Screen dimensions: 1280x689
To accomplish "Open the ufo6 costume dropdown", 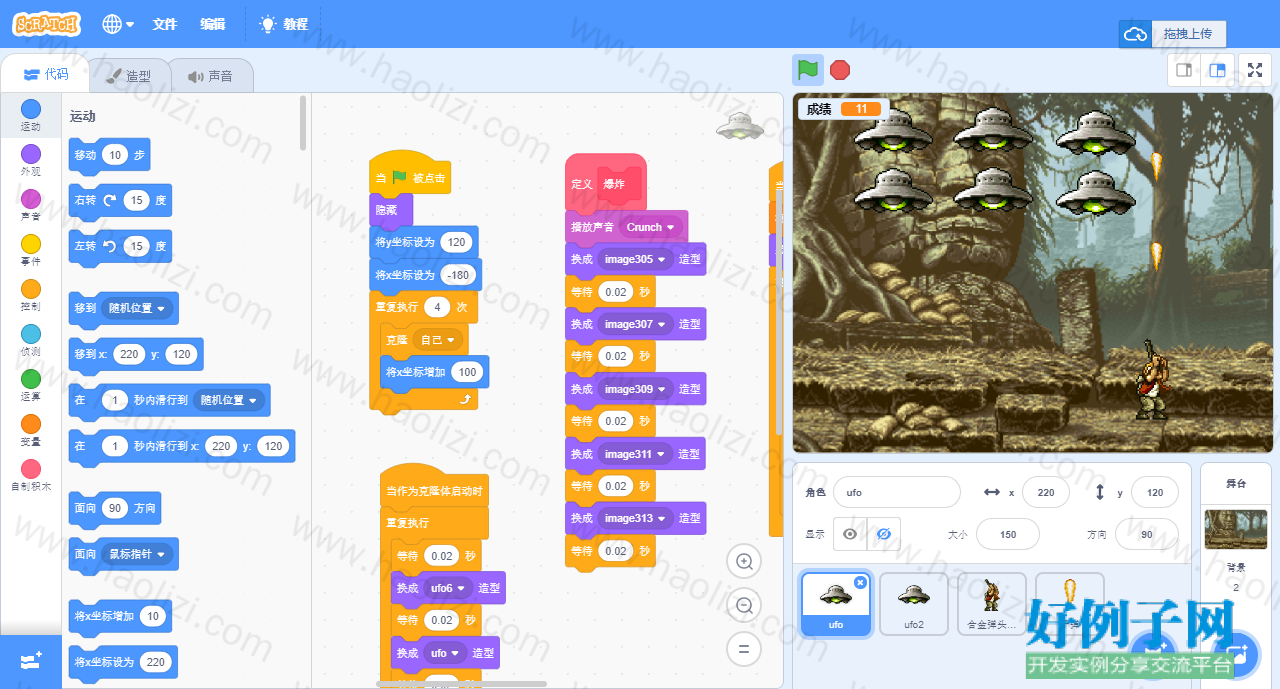I will [449, 588].
